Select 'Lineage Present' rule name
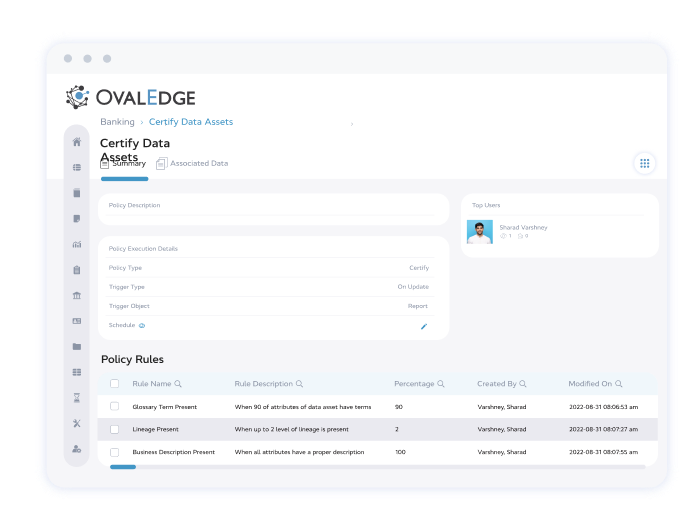This screenshot has width=700, height=521. pos(155,429)
